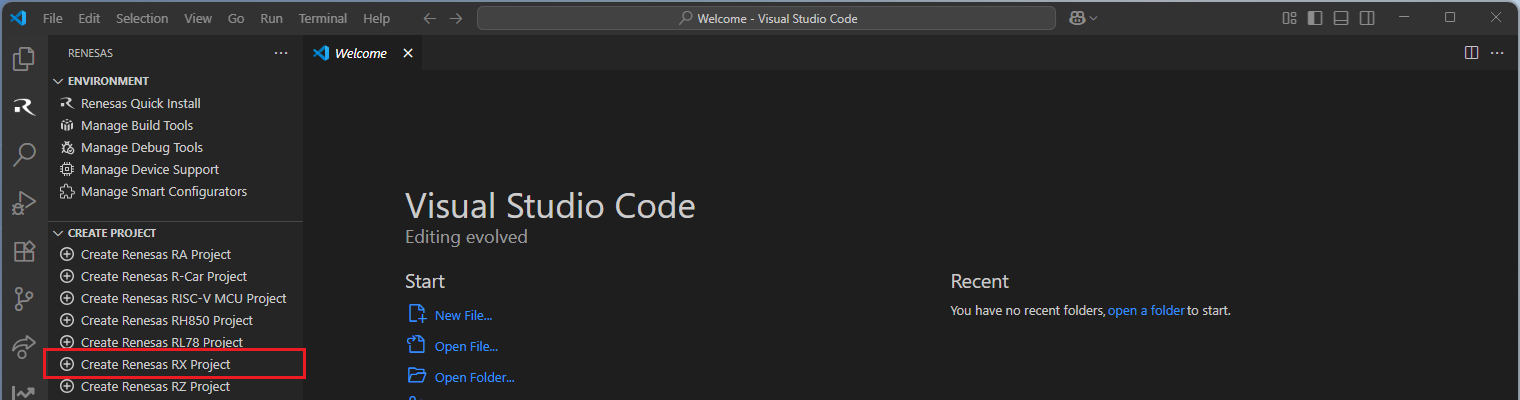Click the 'open a folder' link
This screenshot has height=400, width=1520.
click(x=1146, y=311)
